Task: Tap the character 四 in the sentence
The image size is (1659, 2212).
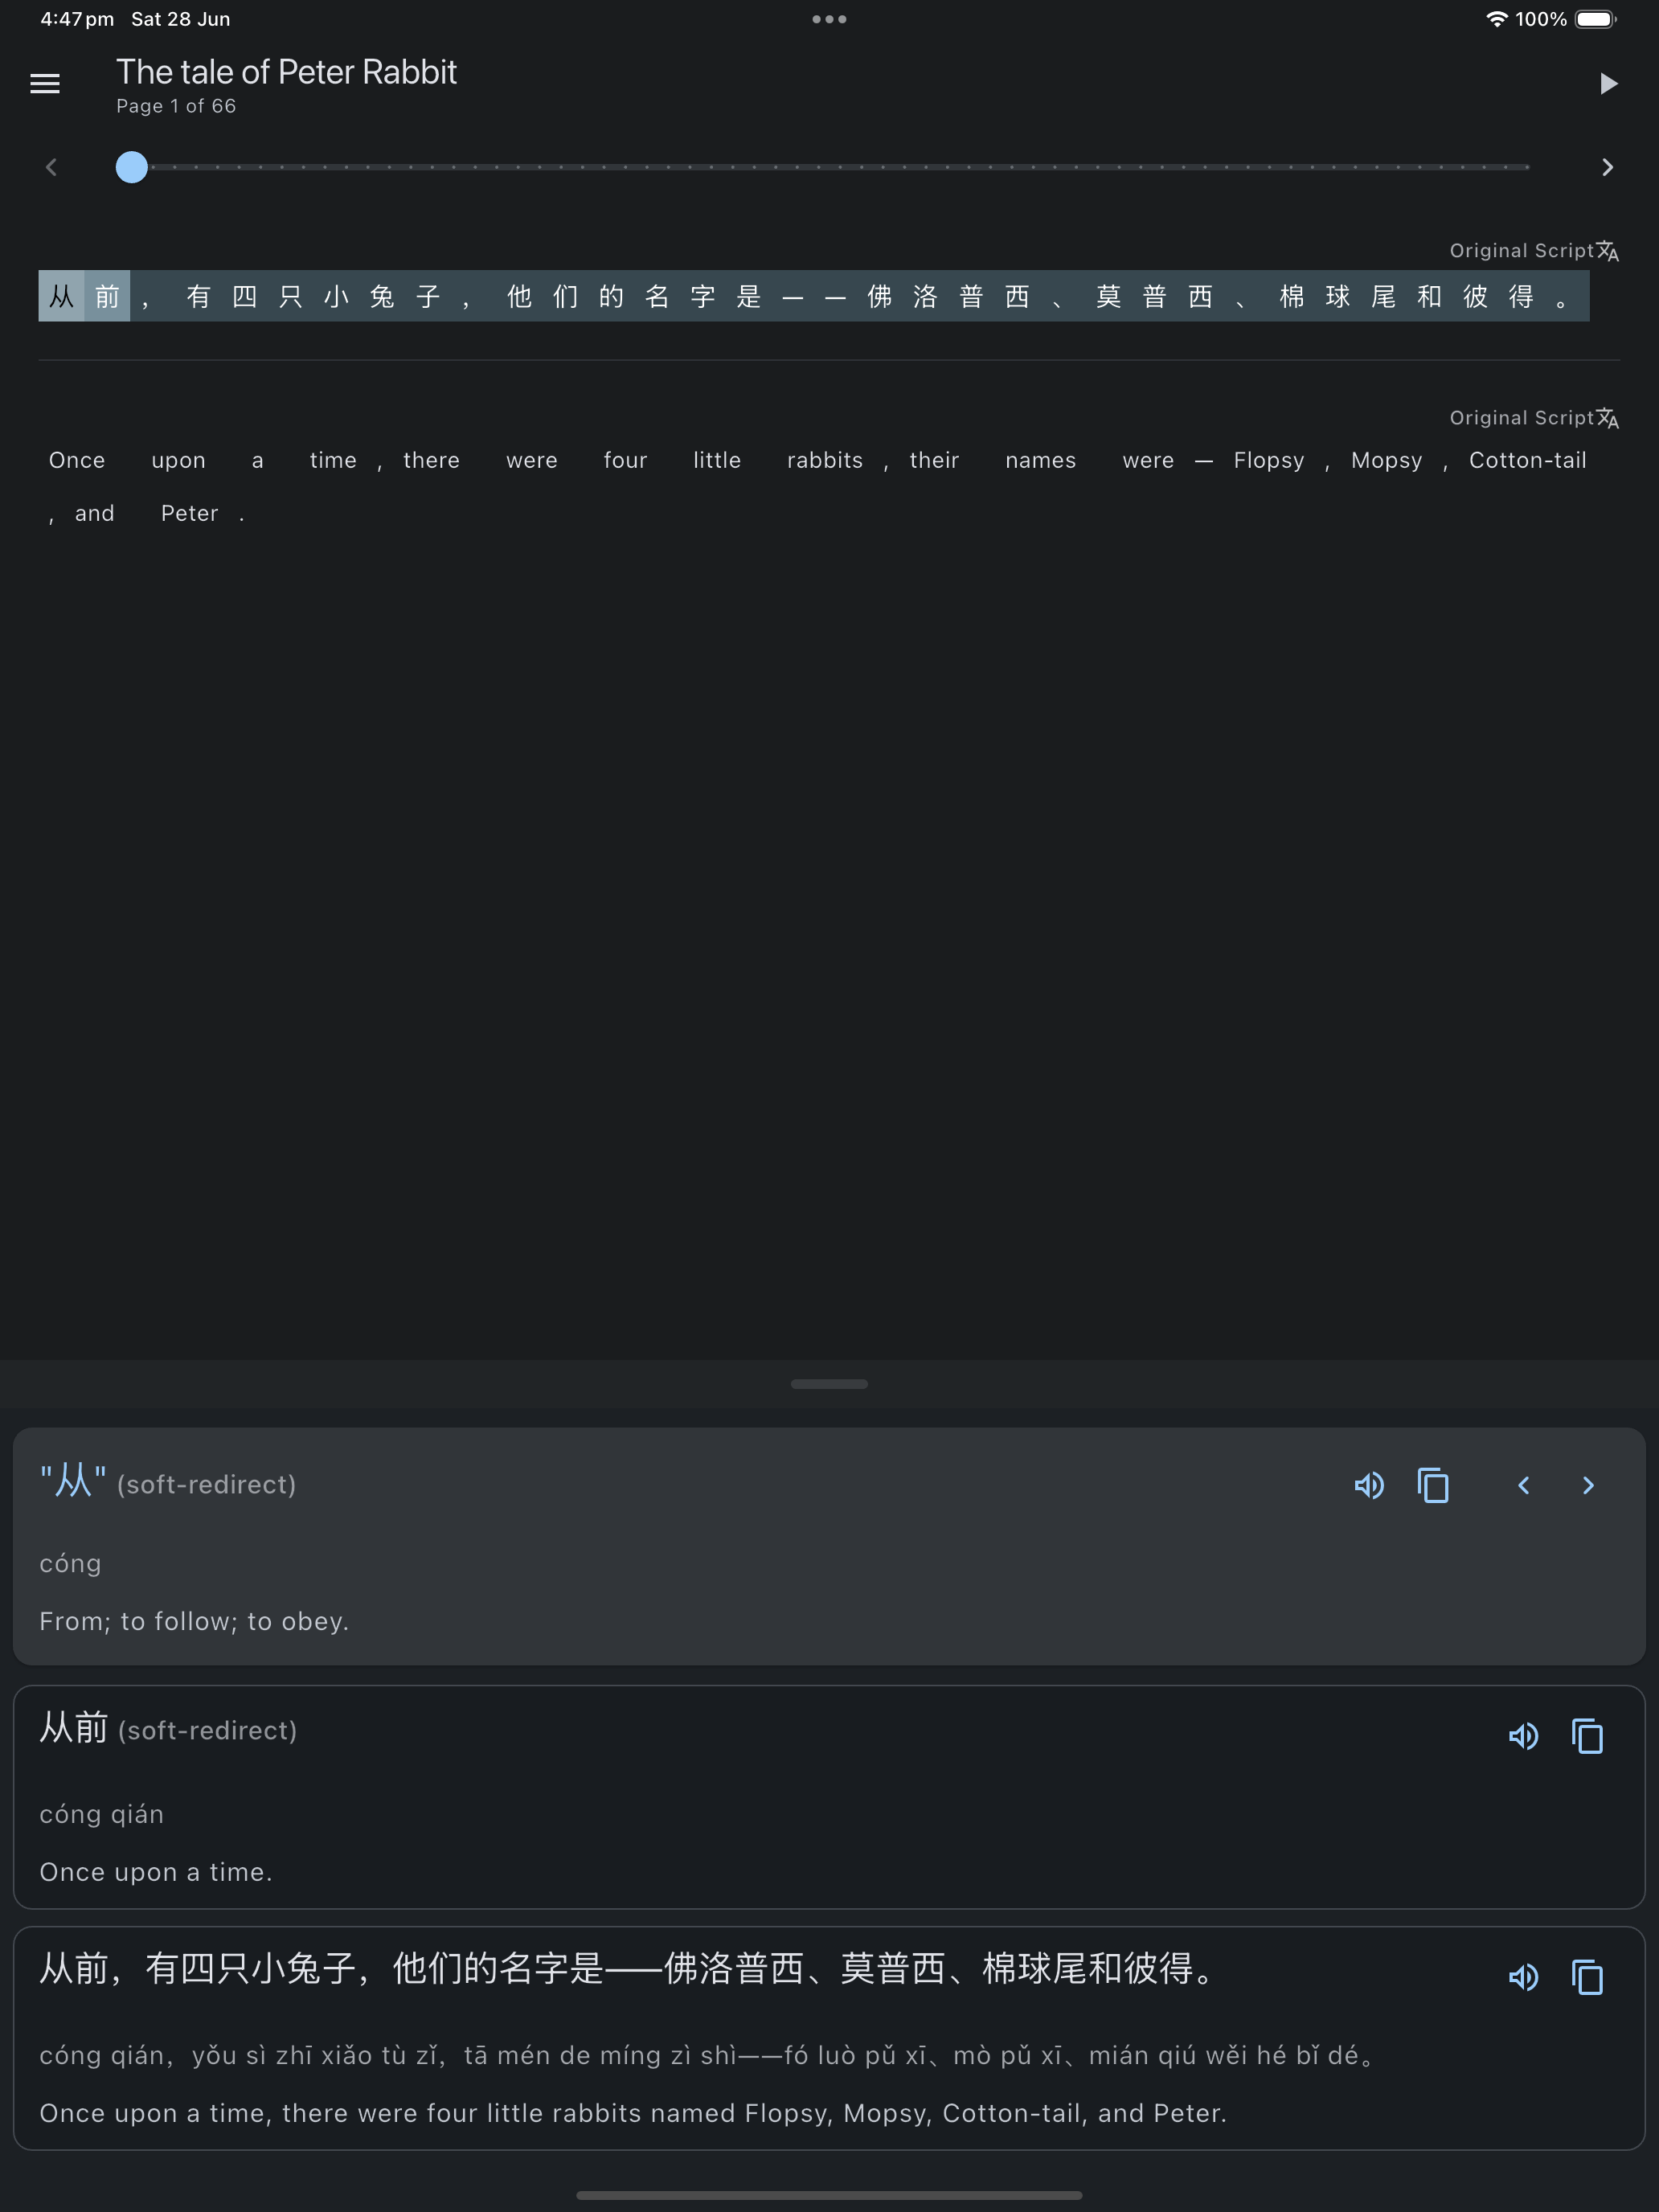Action: [244, 296]
